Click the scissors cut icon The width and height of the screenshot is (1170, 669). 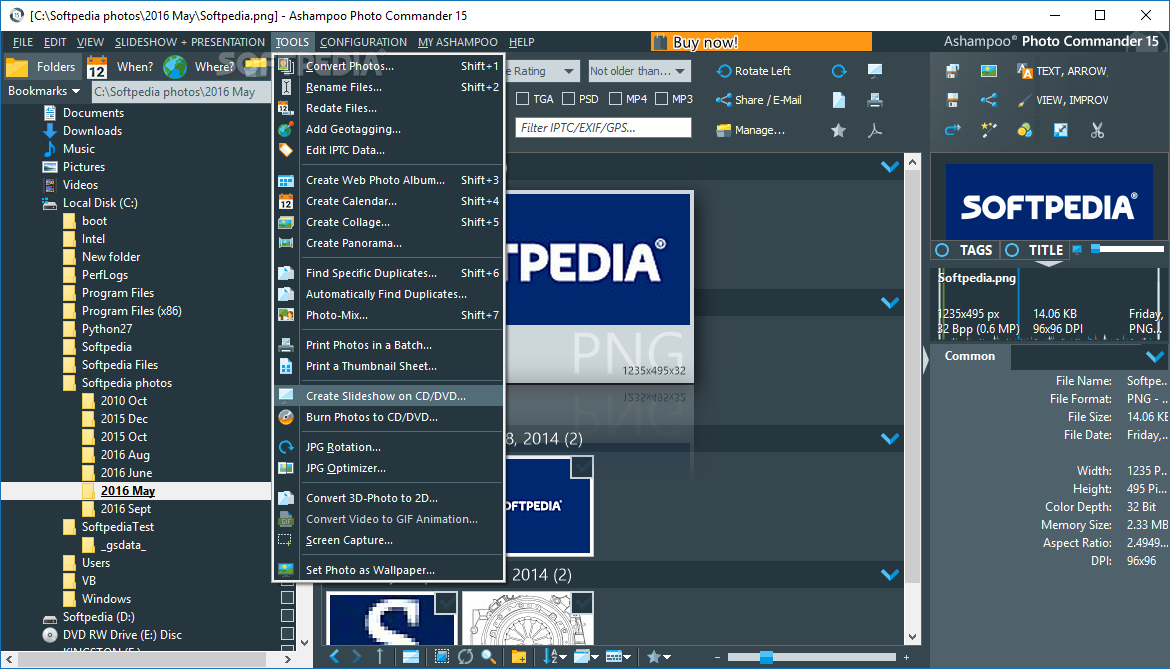coord(1097,131)
